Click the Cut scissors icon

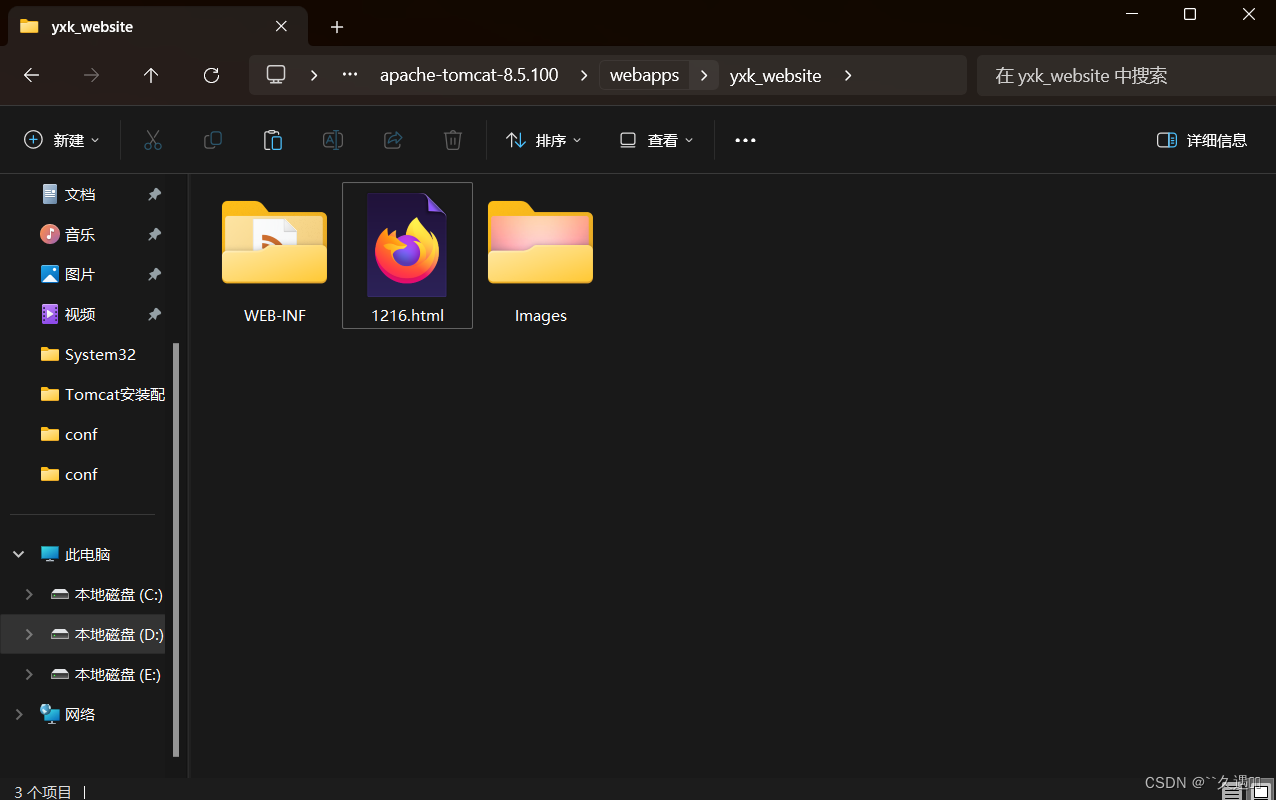click(x=153, y=141)
